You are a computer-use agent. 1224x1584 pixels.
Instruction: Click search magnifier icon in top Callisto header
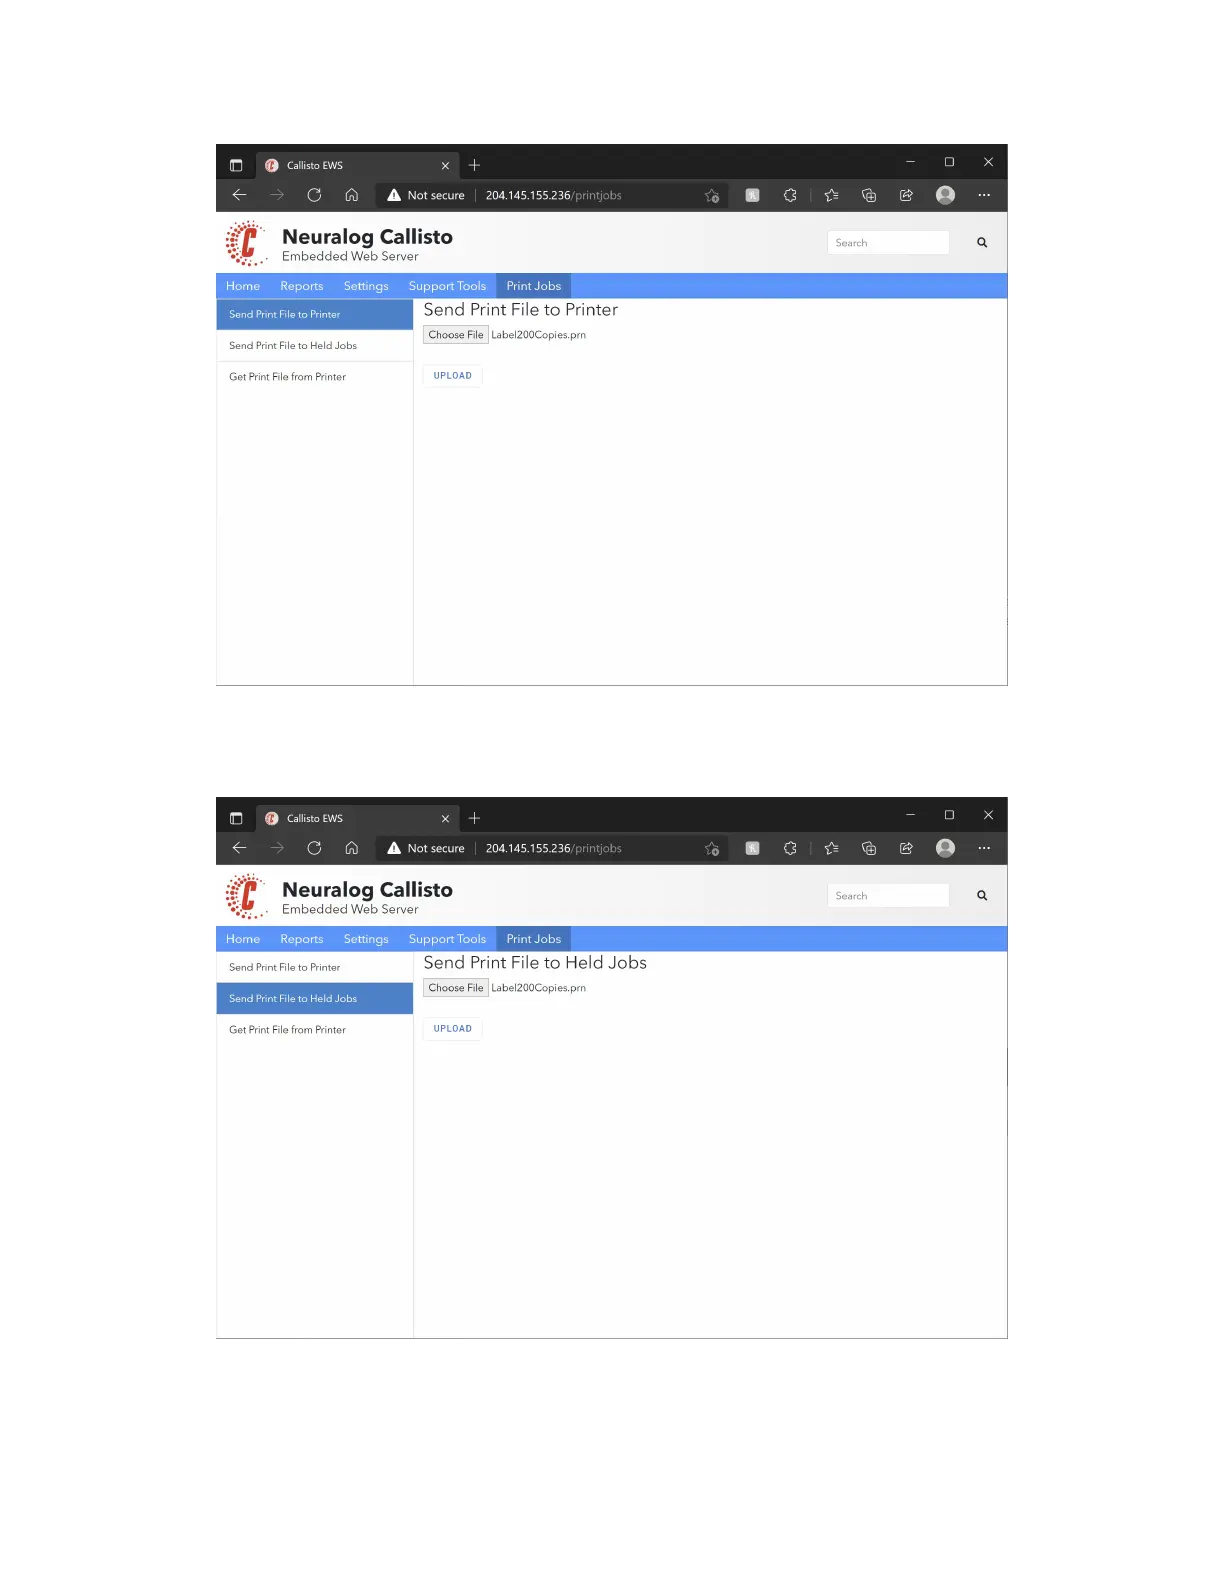point(982,243)
